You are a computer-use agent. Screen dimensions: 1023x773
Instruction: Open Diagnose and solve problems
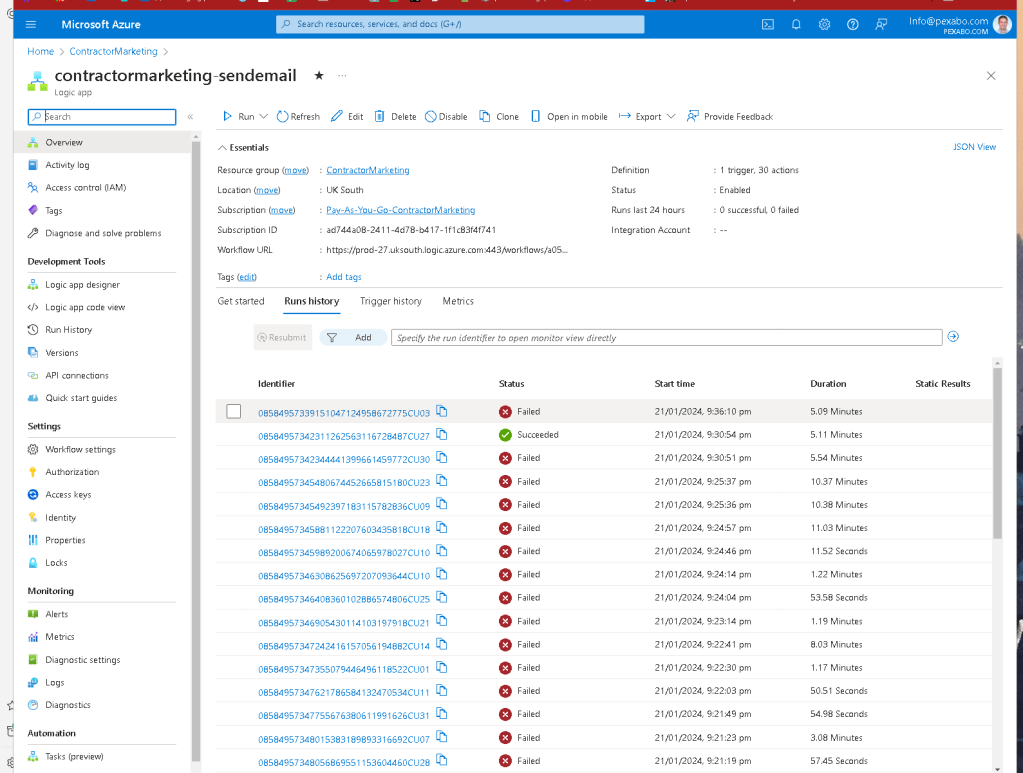click(x=102, y=234)
